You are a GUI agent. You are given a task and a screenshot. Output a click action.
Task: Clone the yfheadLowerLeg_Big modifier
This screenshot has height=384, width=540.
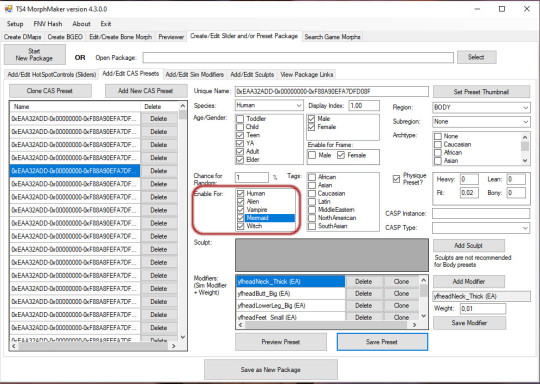[401, 305]
